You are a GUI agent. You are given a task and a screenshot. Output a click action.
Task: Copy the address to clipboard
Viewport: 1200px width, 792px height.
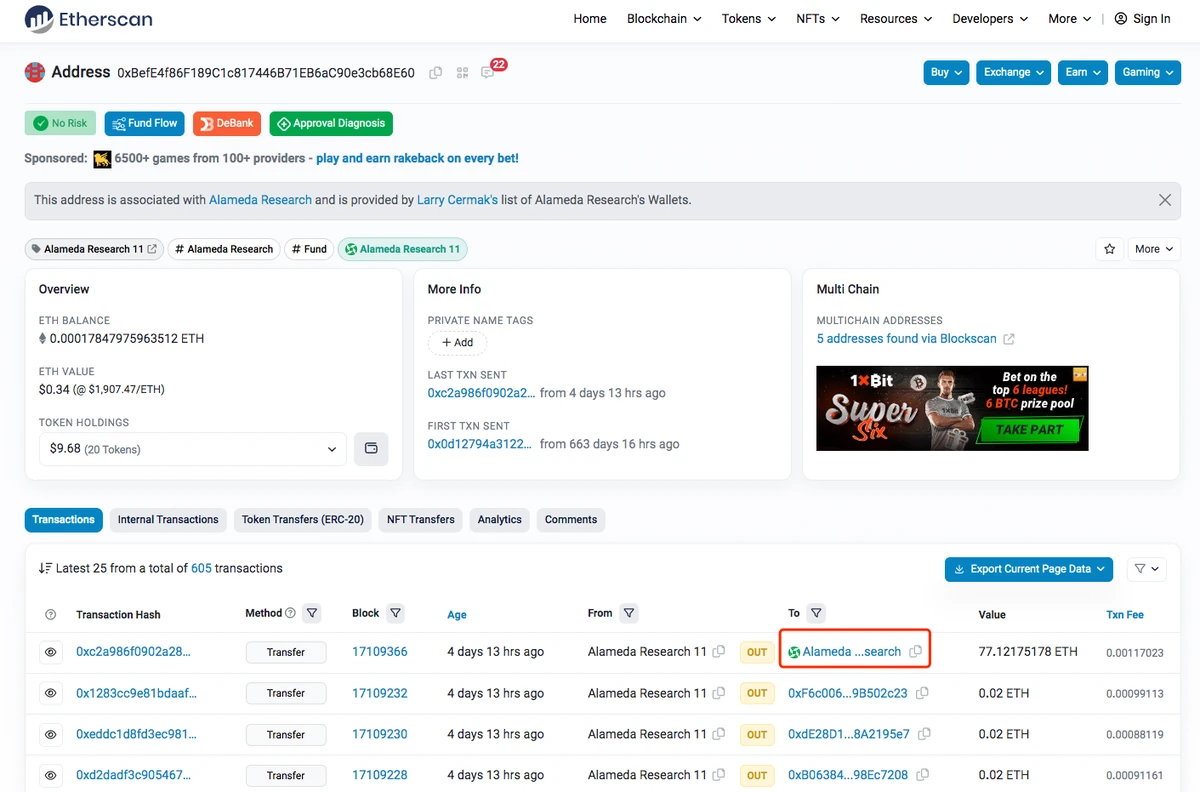(x=436, y=73)
